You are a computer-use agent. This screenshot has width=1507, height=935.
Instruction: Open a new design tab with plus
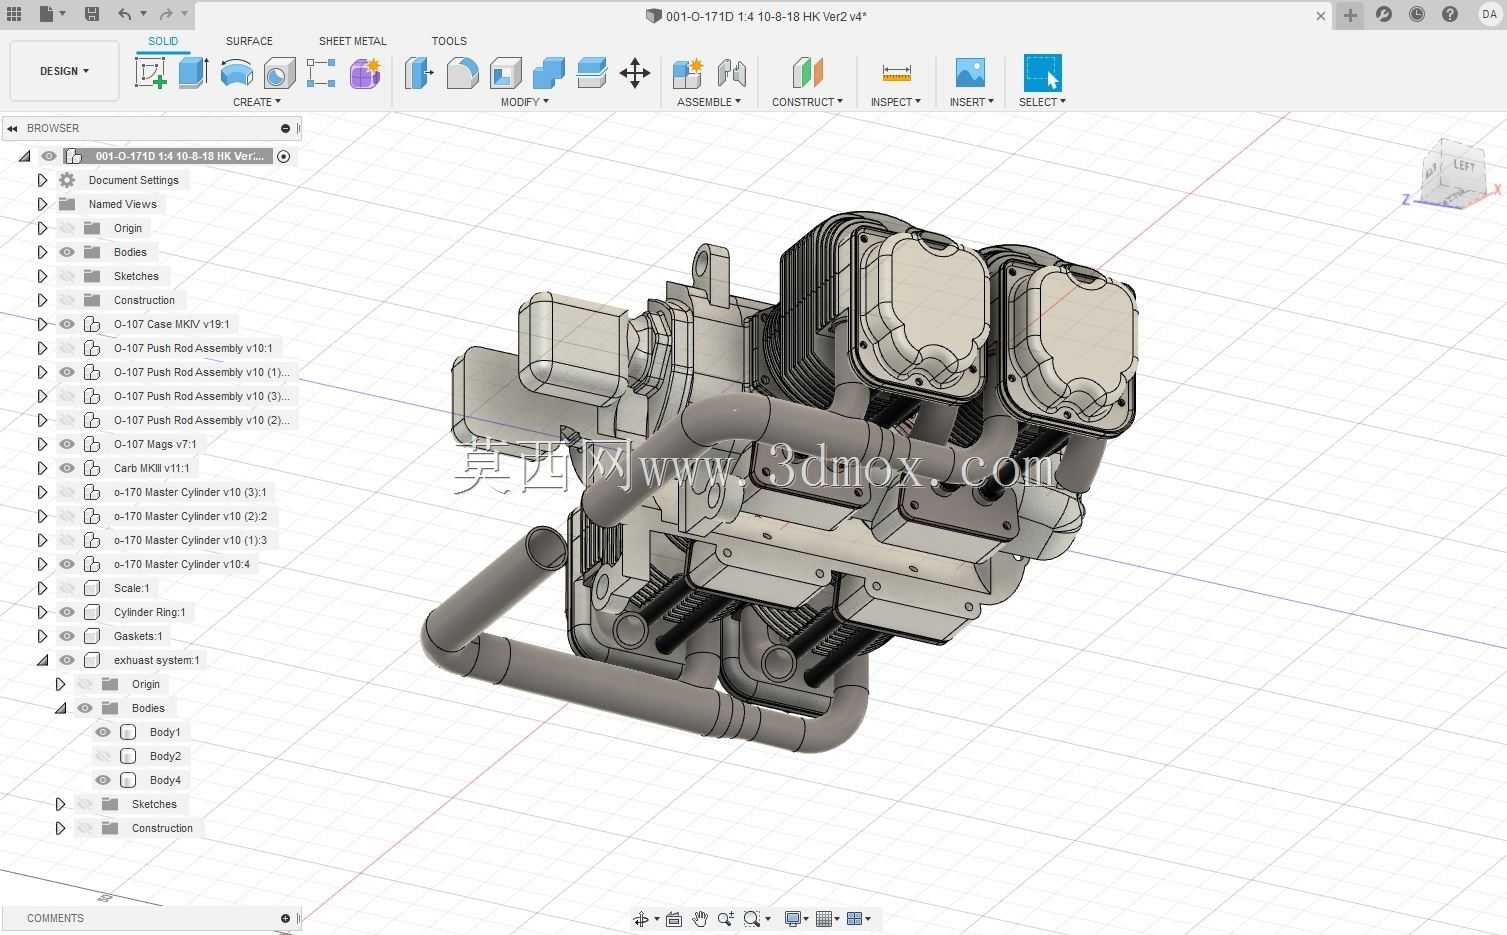click(1350, 15)
